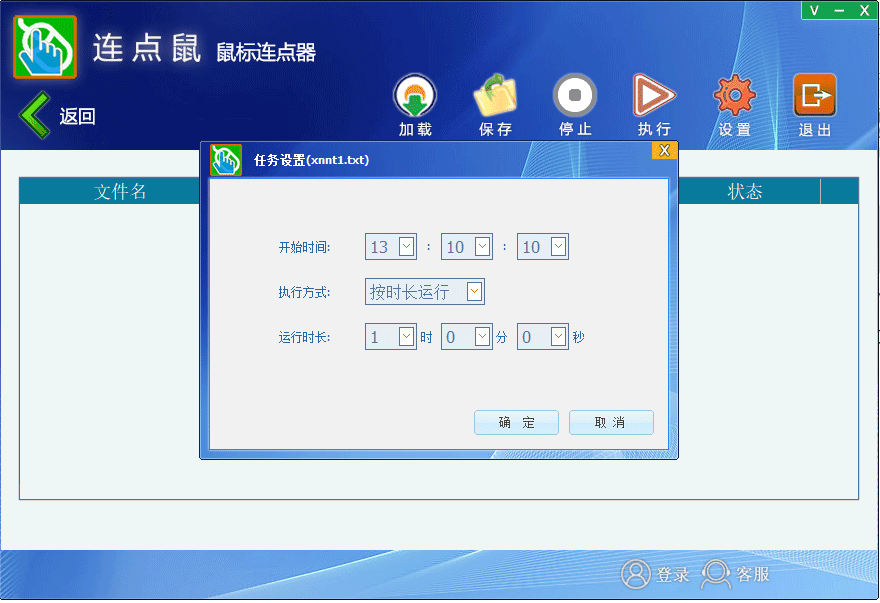Click the 加载 (load) toolbar icon
Viewport: 880px width, 603px height.
coord(415,95)
